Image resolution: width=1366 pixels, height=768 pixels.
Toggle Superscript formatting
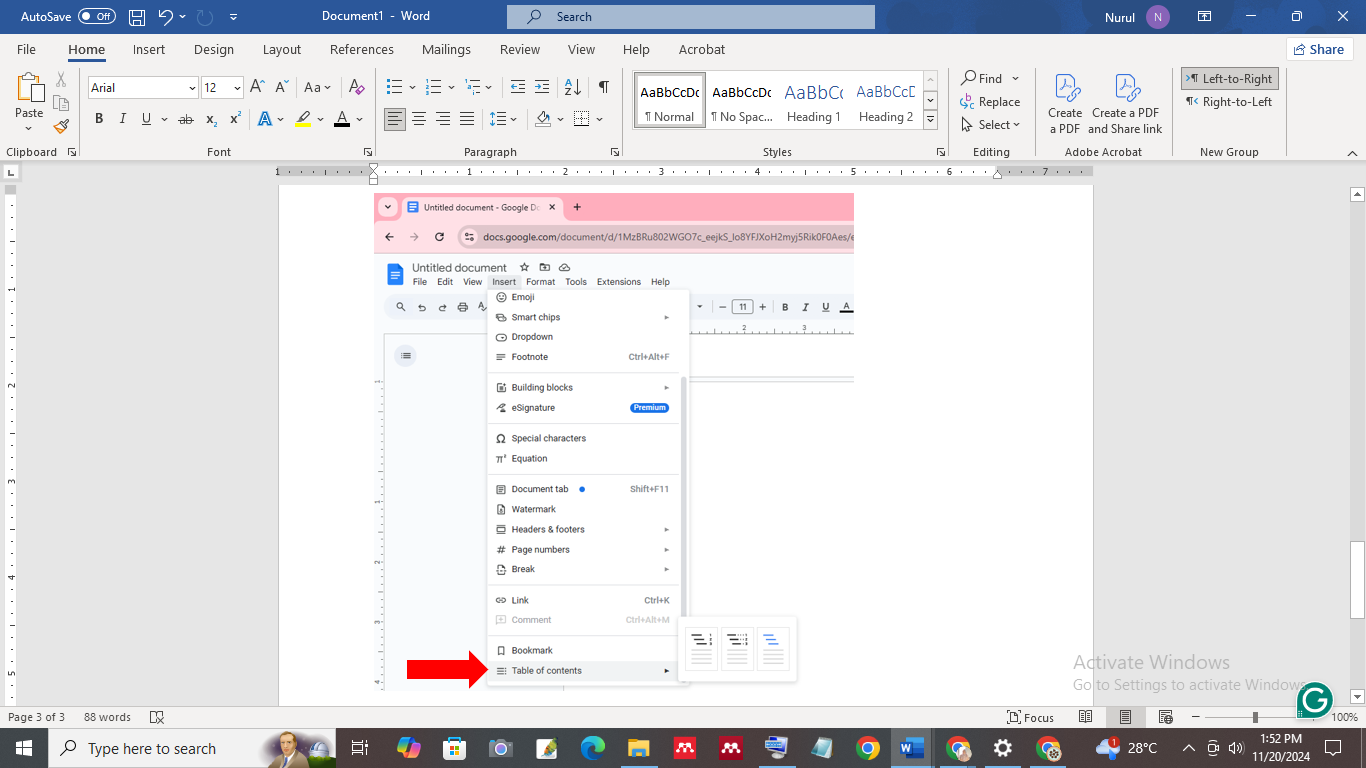235,119
